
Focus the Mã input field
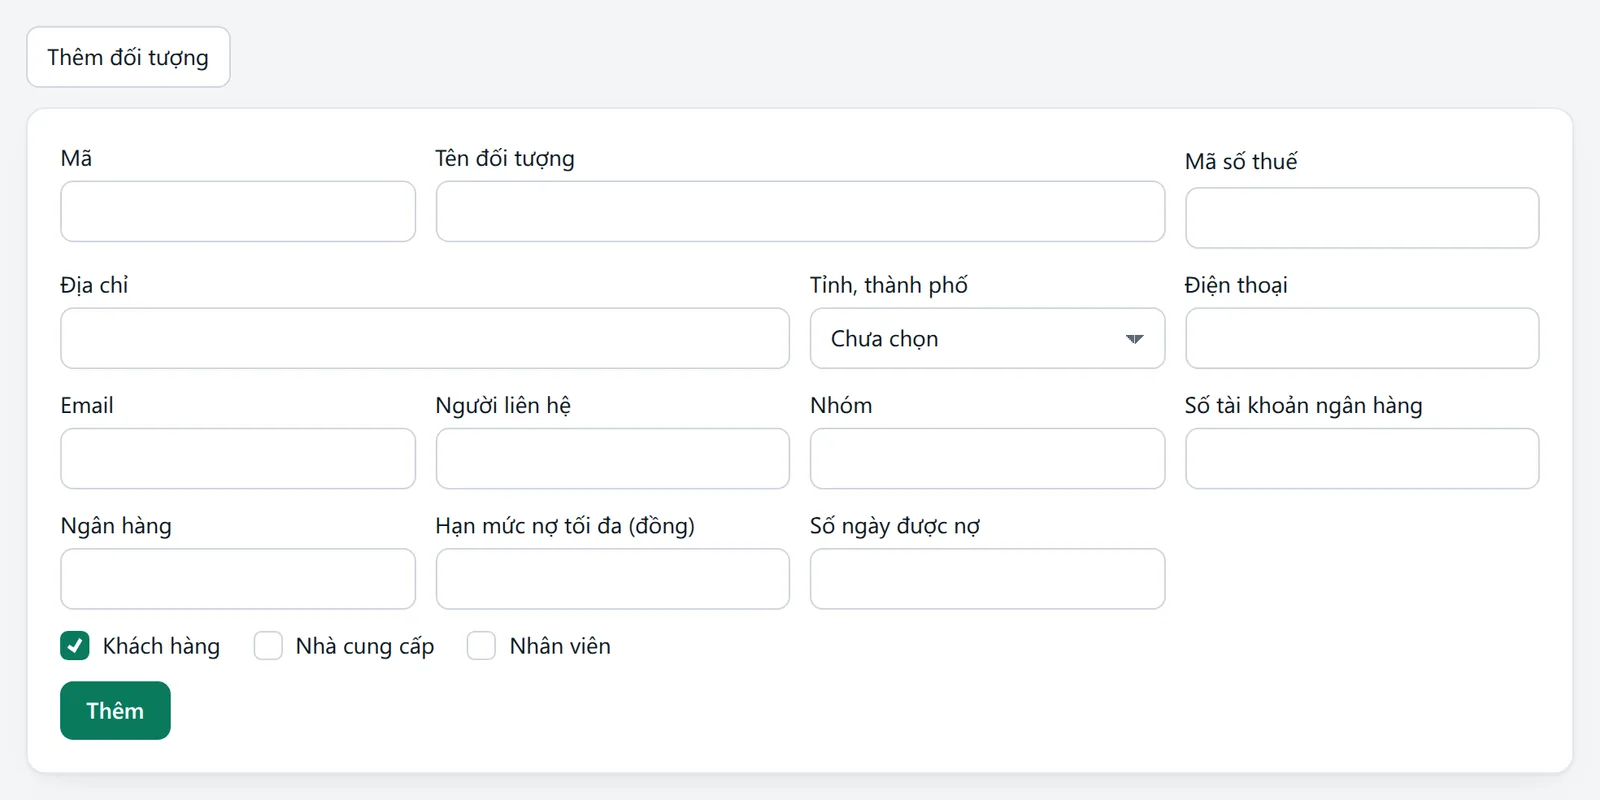pos(238,211)
